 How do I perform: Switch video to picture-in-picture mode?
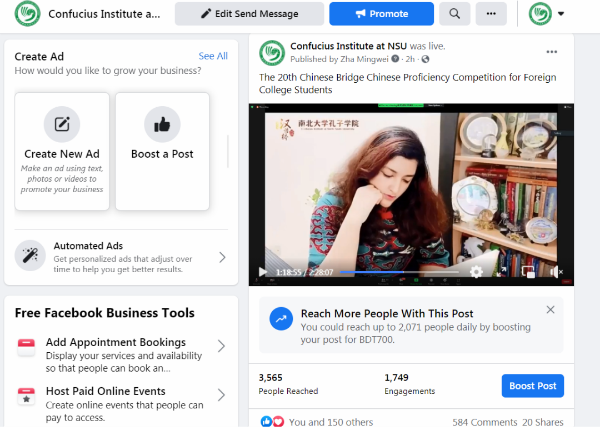click(528, 272)
